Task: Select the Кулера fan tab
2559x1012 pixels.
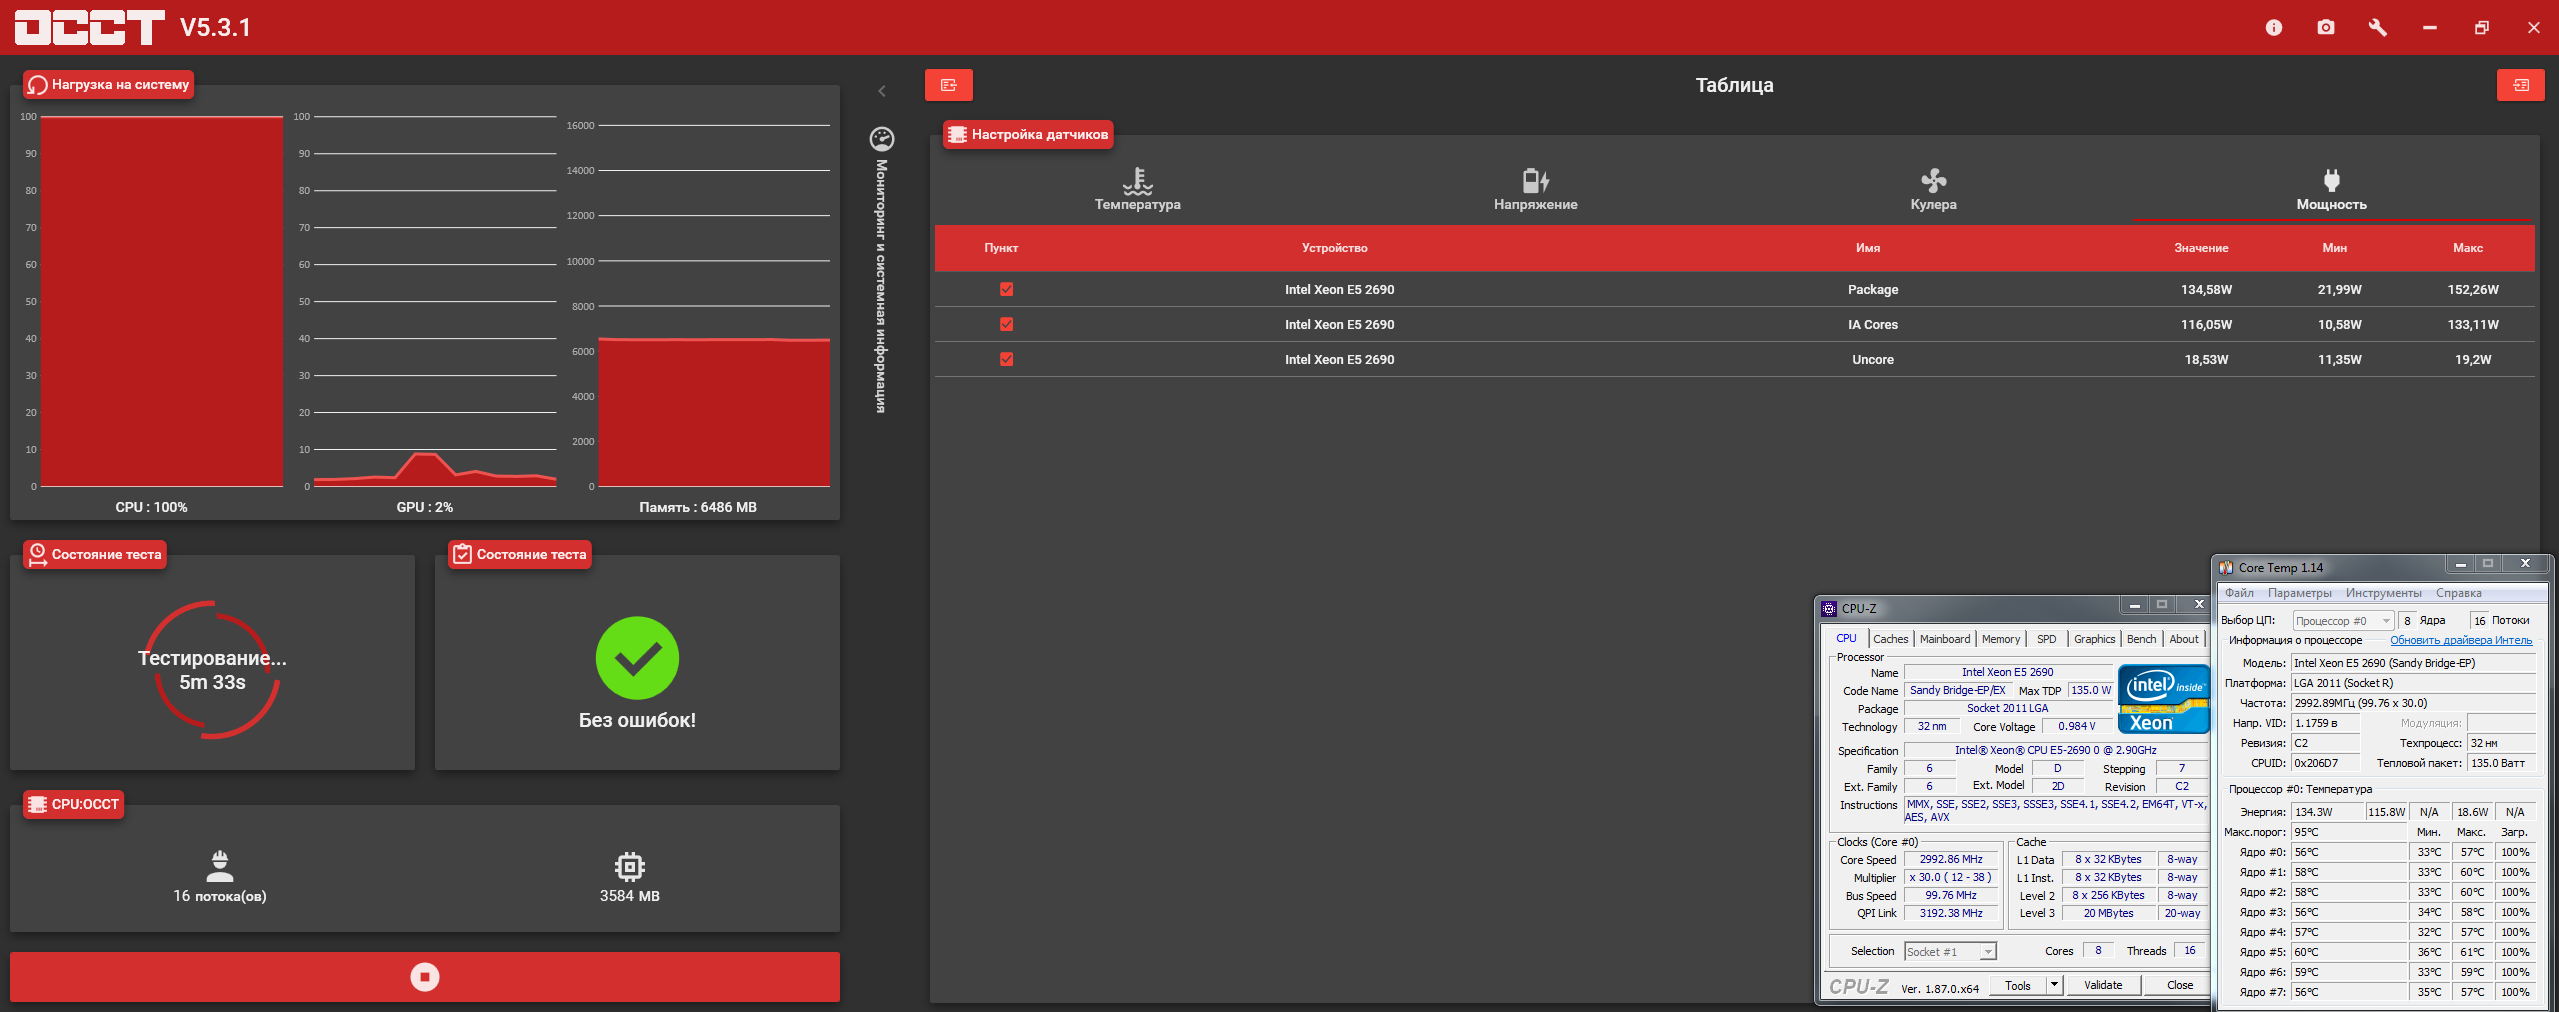Action: [1933, 189]
